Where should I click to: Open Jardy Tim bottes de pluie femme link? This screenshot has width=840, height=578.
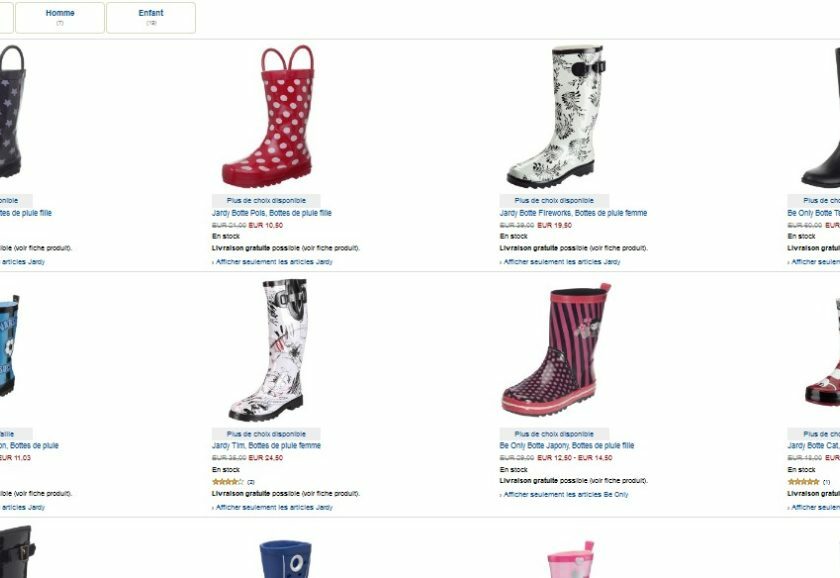click(x=266, y=445)
